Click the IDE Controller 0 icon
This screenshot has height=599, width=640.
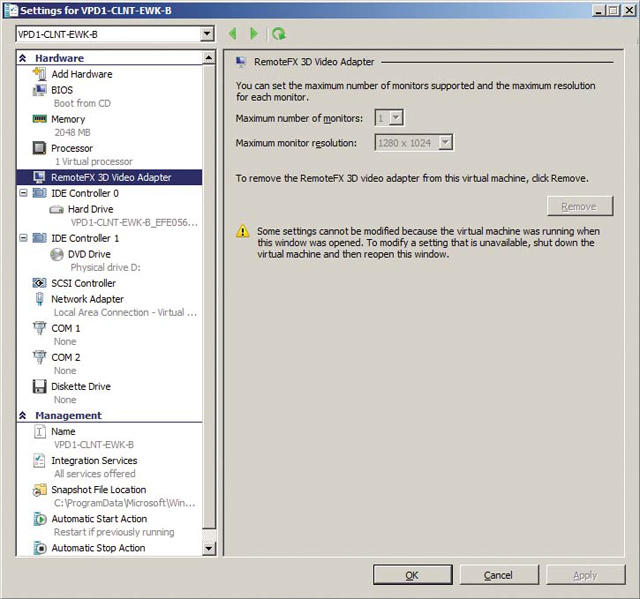(40, 193)
